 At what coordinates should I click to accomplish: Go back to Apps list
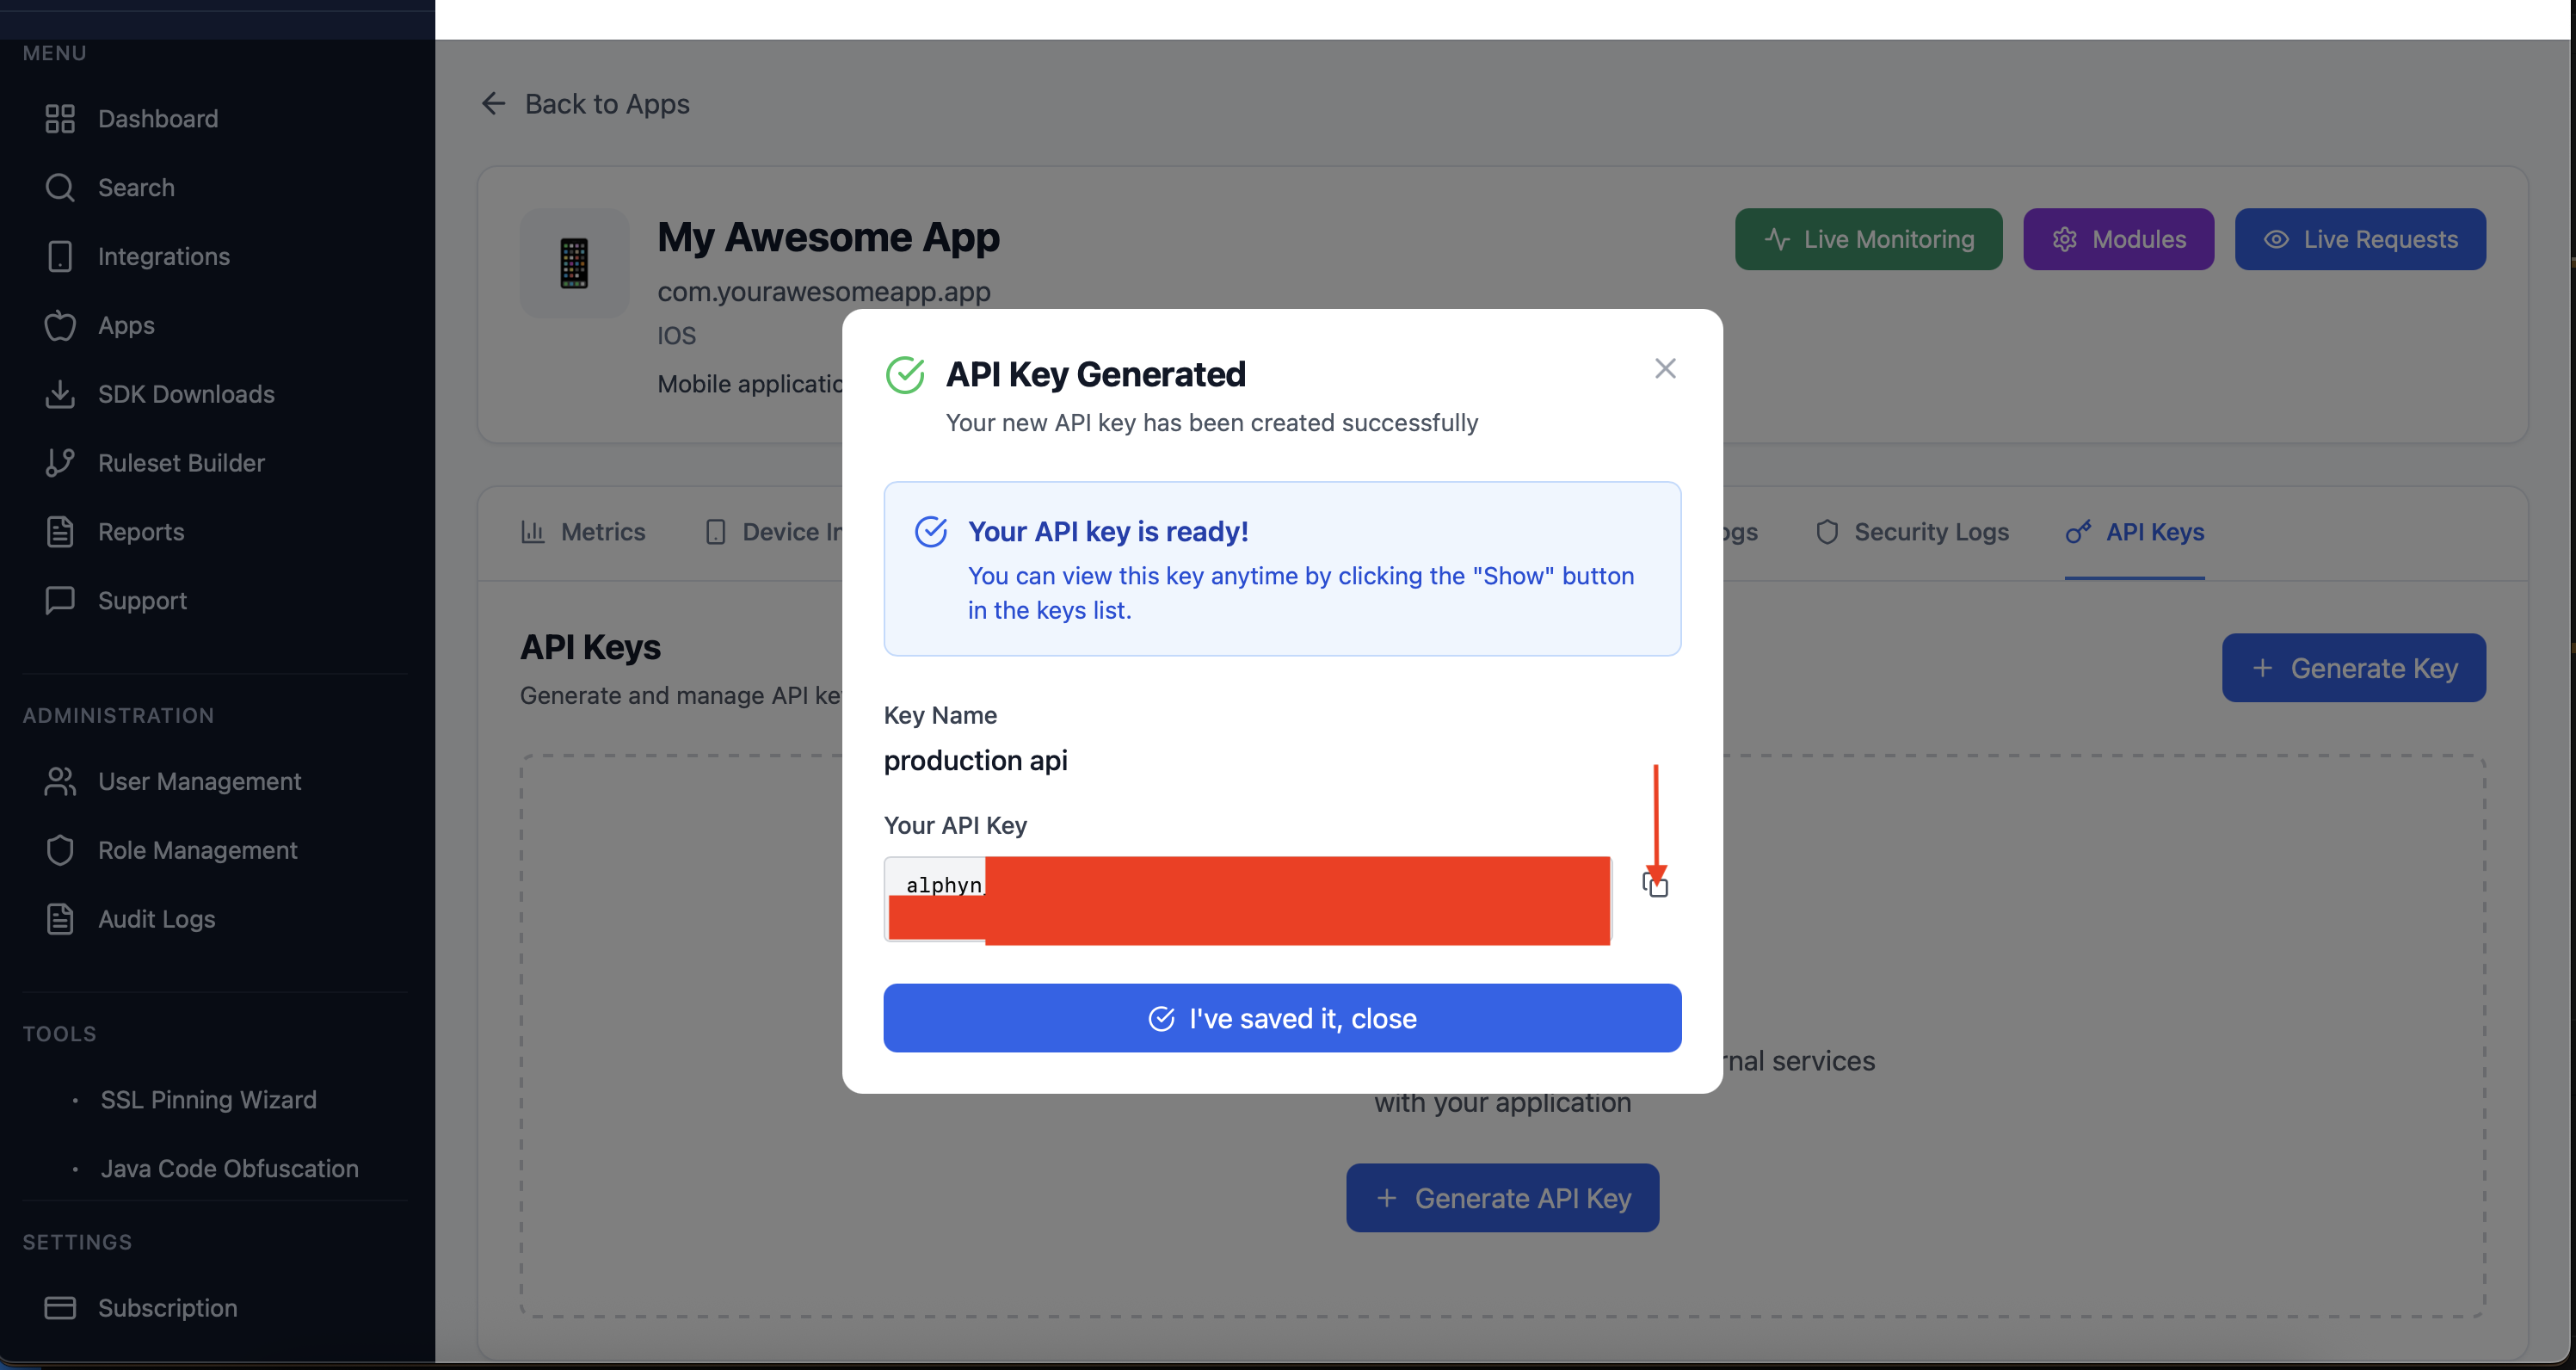pyautogui.click(x=585, y=104)
